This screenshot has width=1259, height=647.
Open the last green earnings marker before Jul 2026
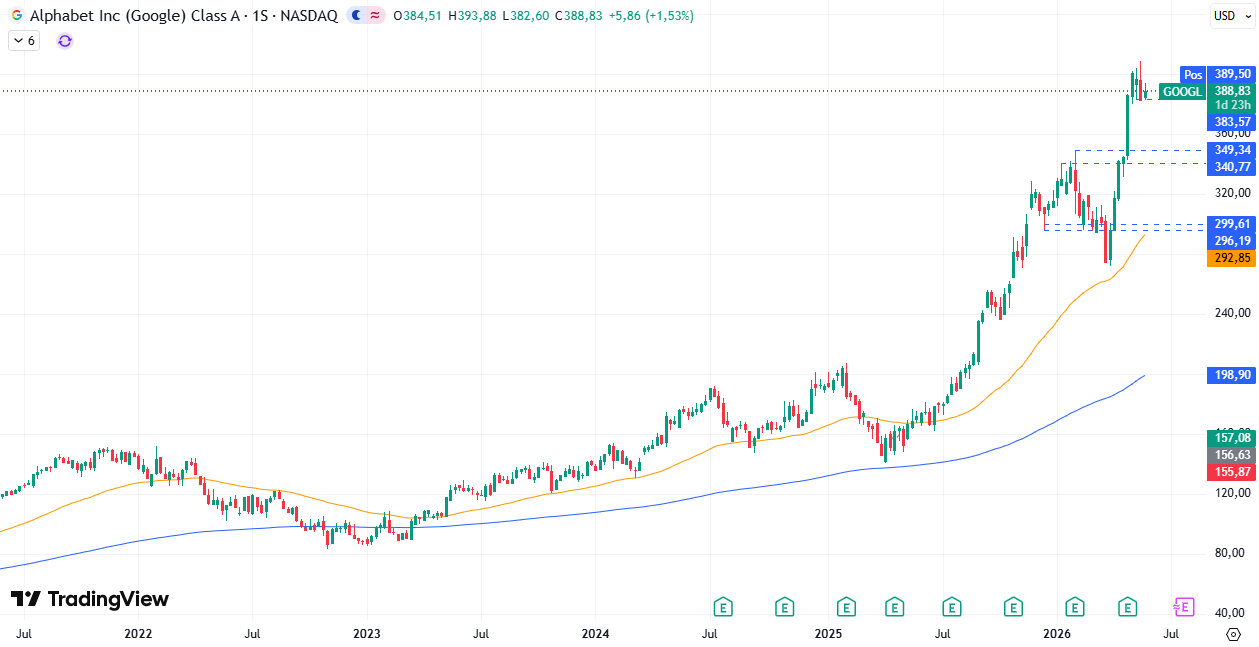point(1128,606)
